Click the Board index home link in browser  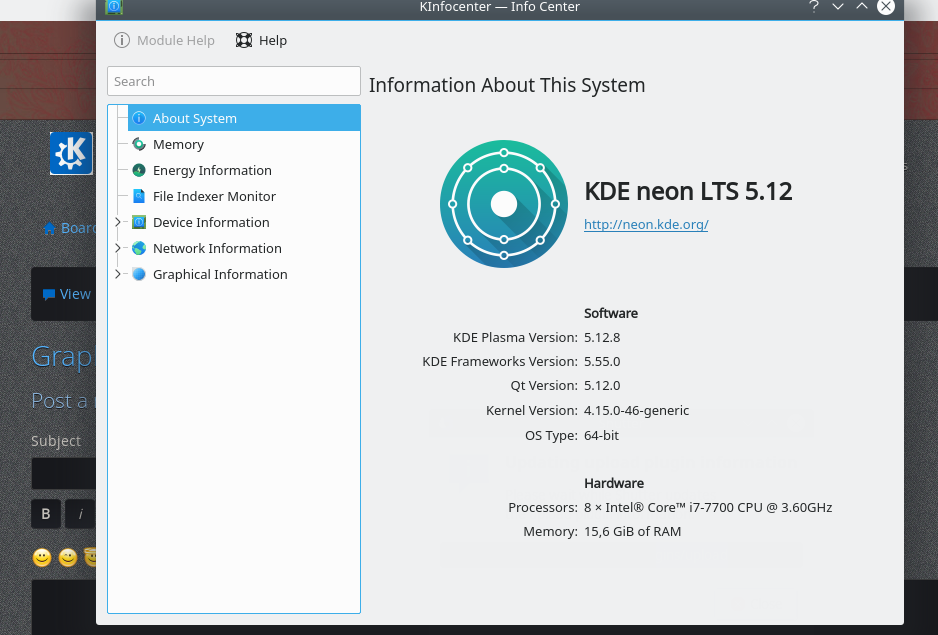coord(69,228)
